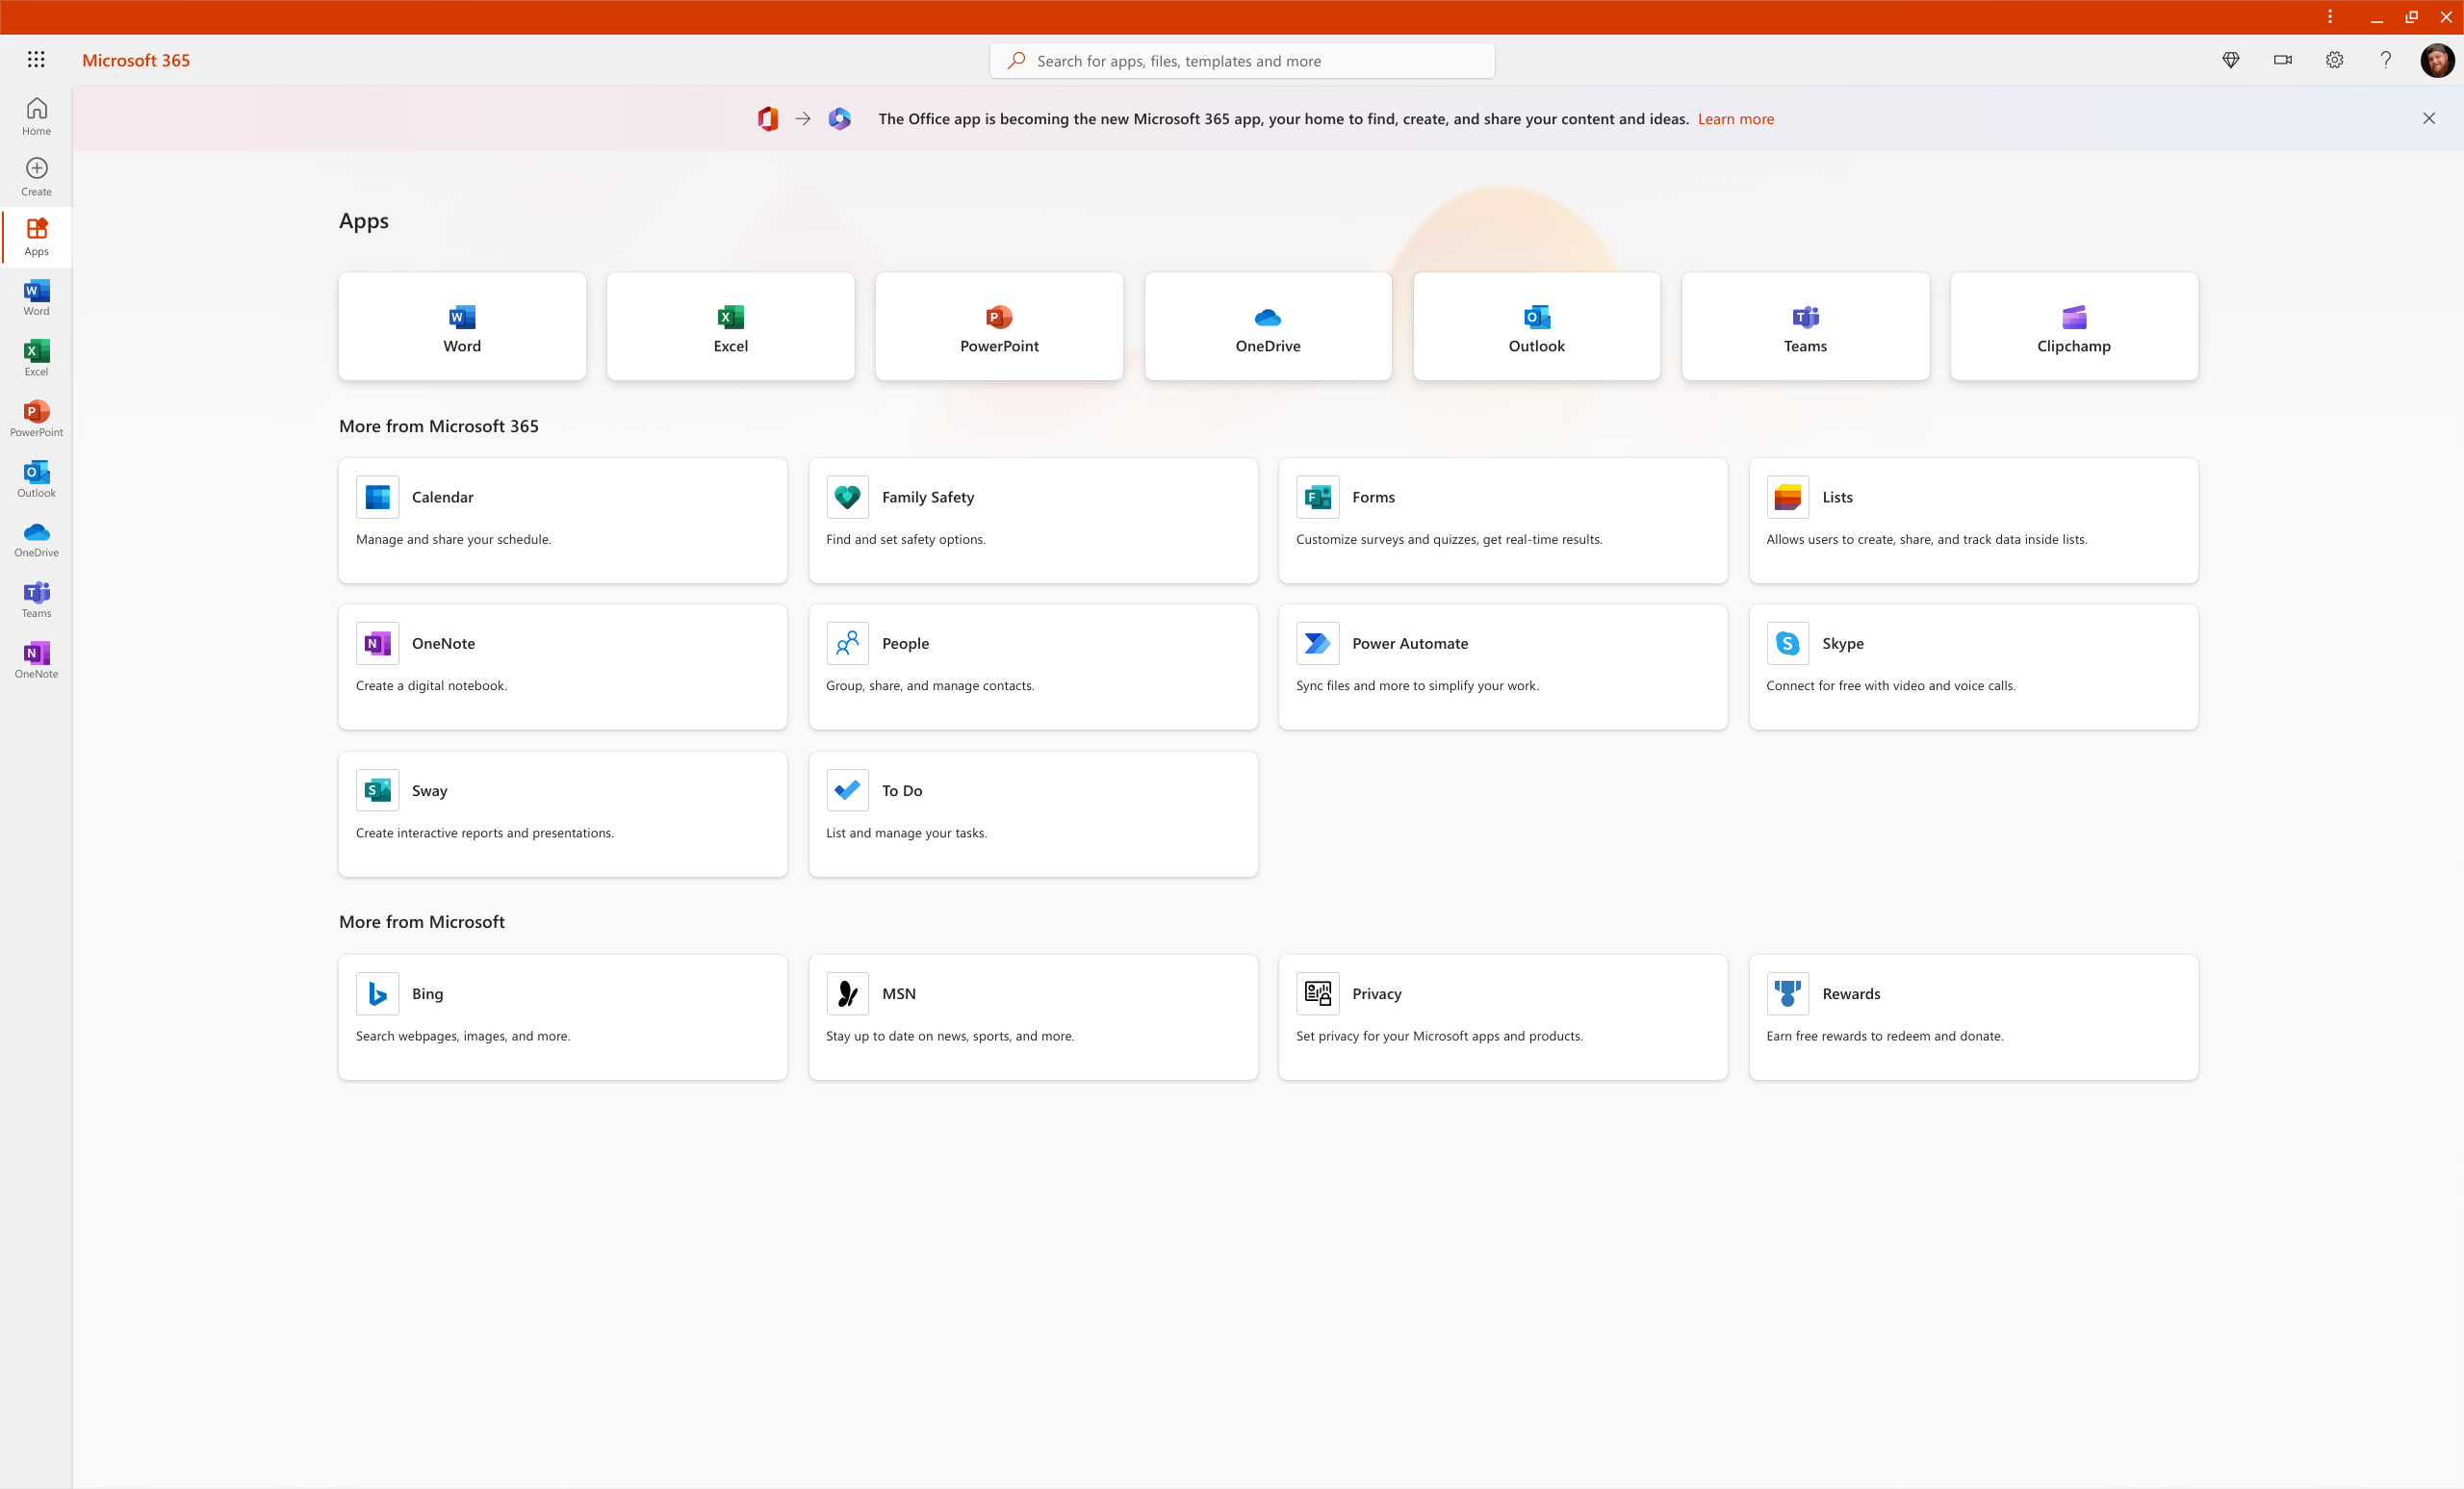Expand the user profile menu
2464x1489 pixels.
pos(2436,60)
